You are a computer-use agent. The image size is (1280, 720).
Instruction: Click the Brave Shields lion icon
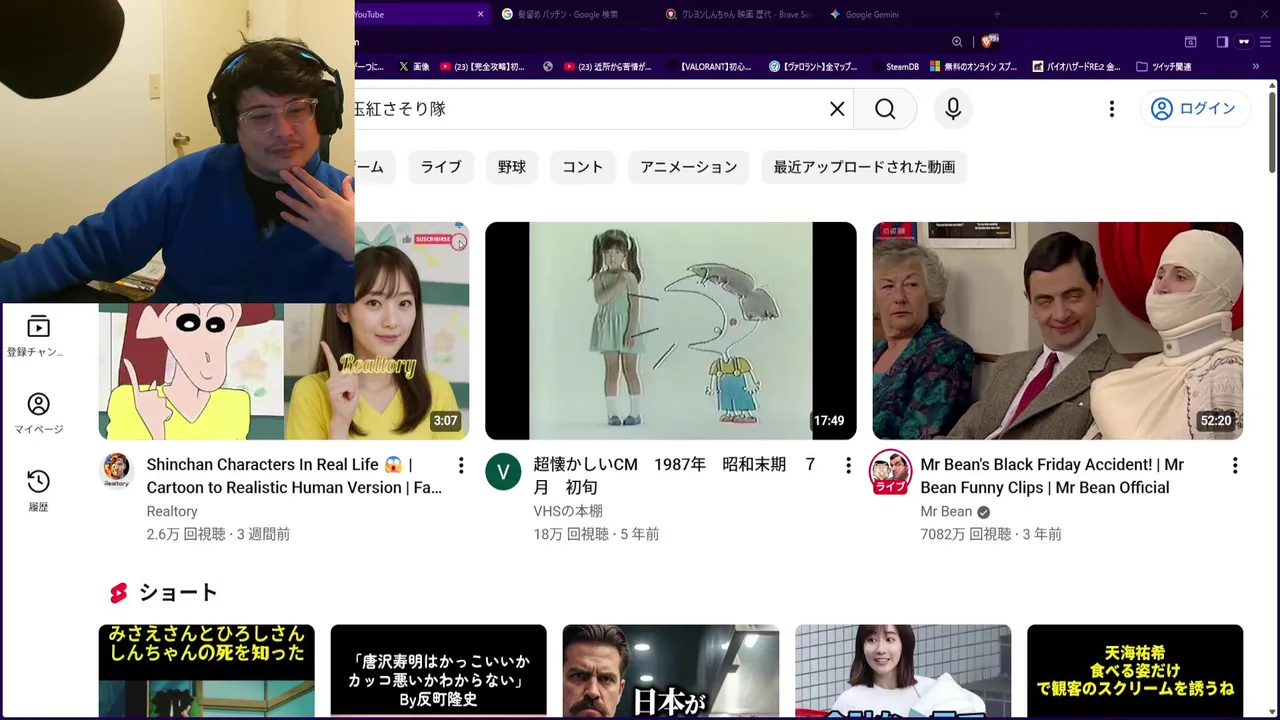(x=989, y=41)
